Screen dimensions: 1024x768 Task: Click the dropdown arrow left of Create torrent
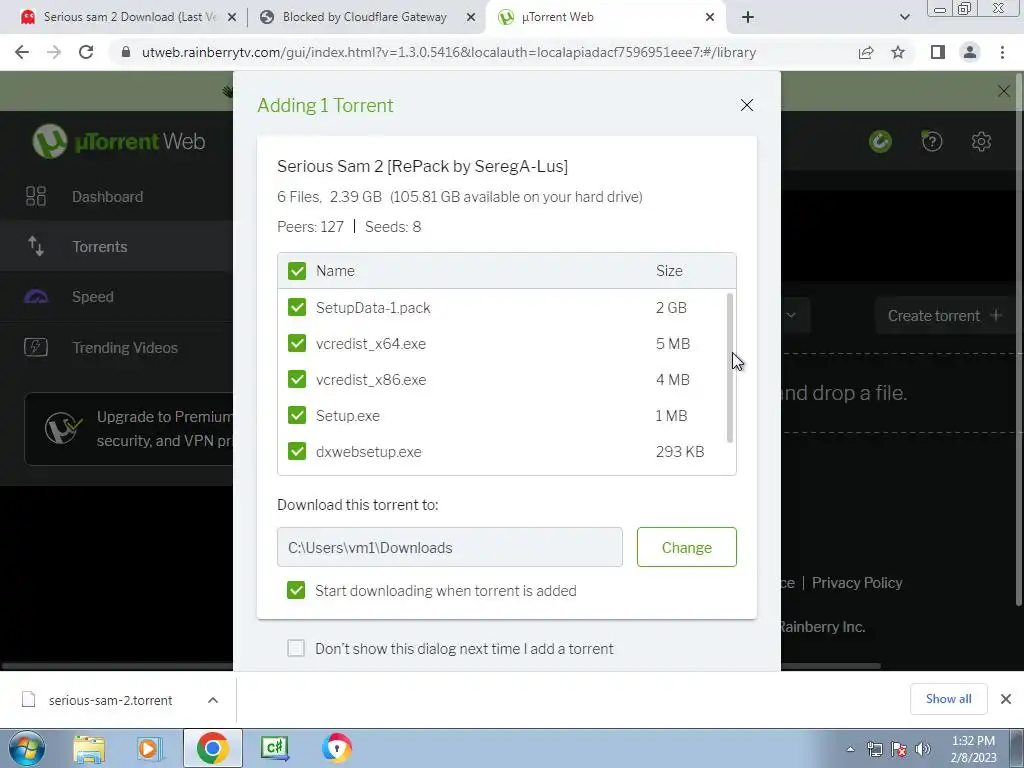point(791,315)
